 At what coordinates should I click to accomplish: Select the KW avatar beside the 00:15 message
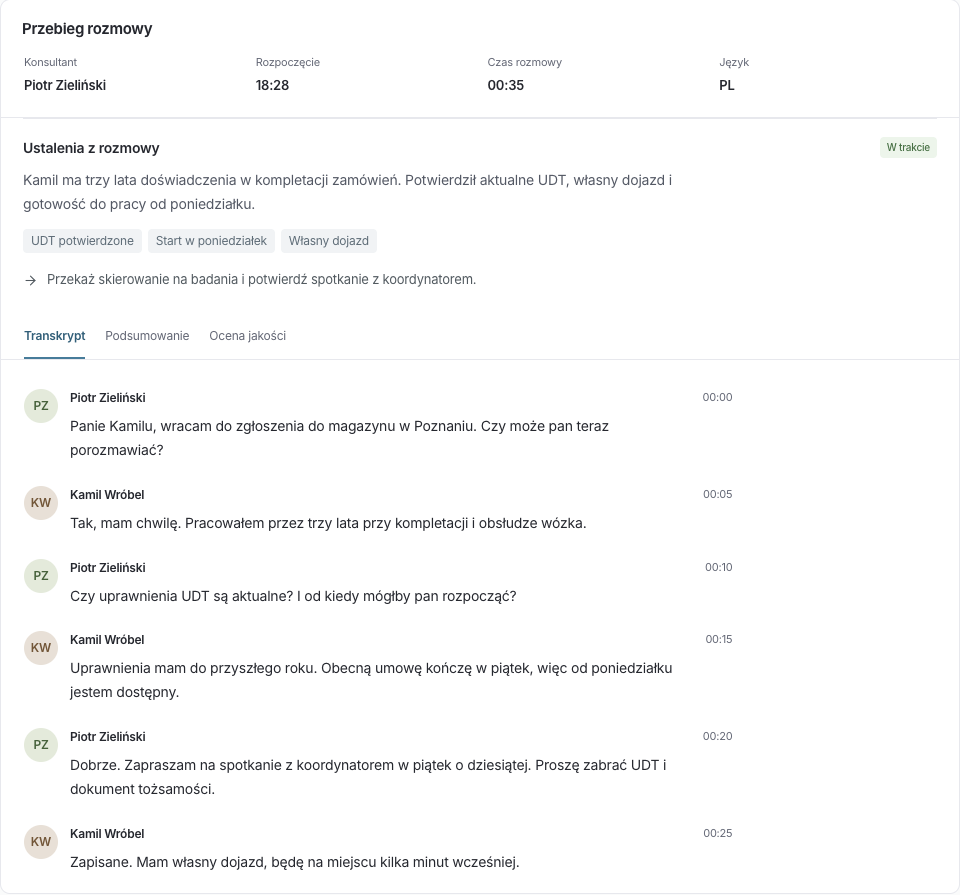(41, 648)
